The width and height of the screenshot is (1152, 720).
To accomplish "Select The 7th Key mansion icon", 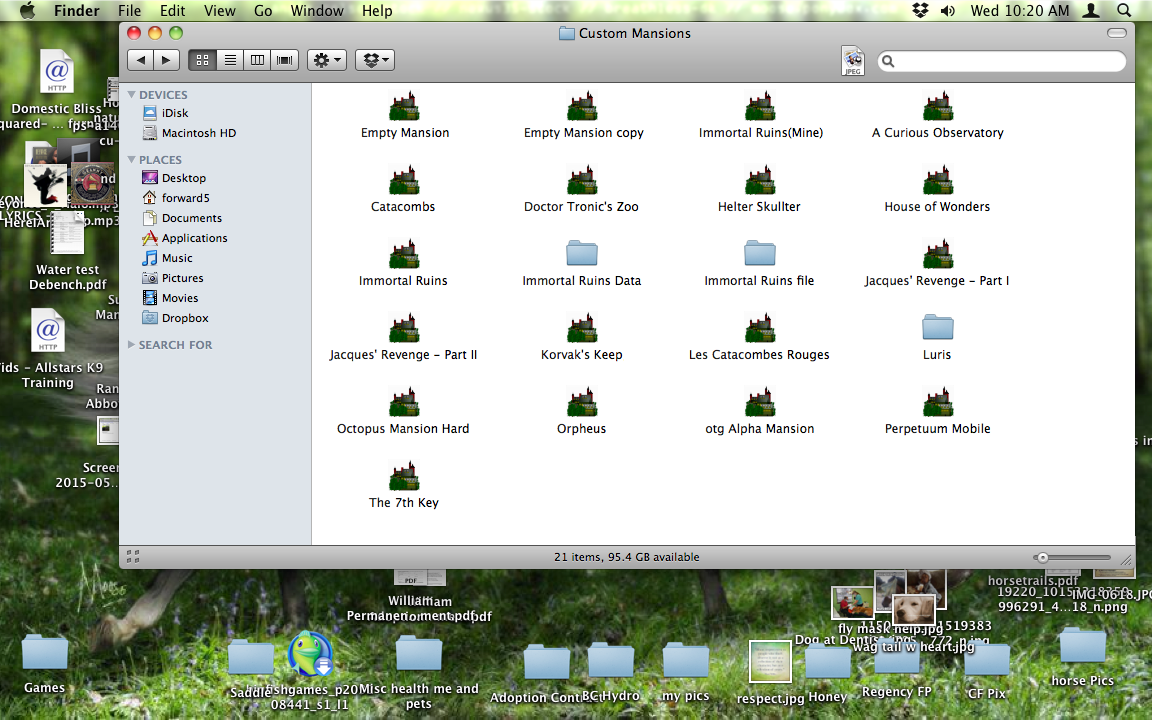I will (x=403, y=476).
